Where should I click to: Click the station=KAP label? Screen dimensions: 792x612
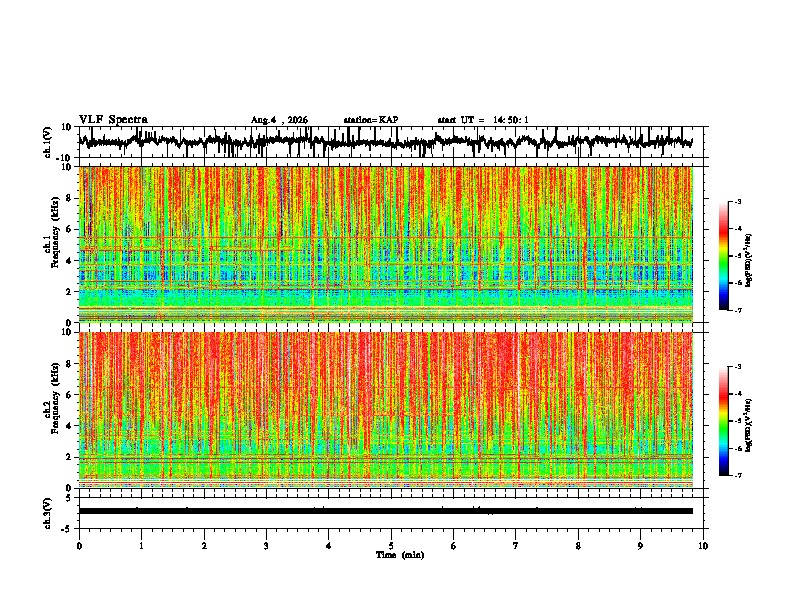(371, 120)
